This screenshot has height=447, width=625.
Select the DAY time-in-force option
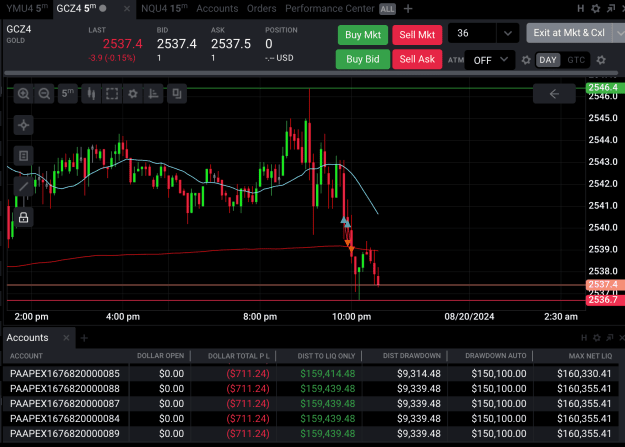tap(548, 60)
